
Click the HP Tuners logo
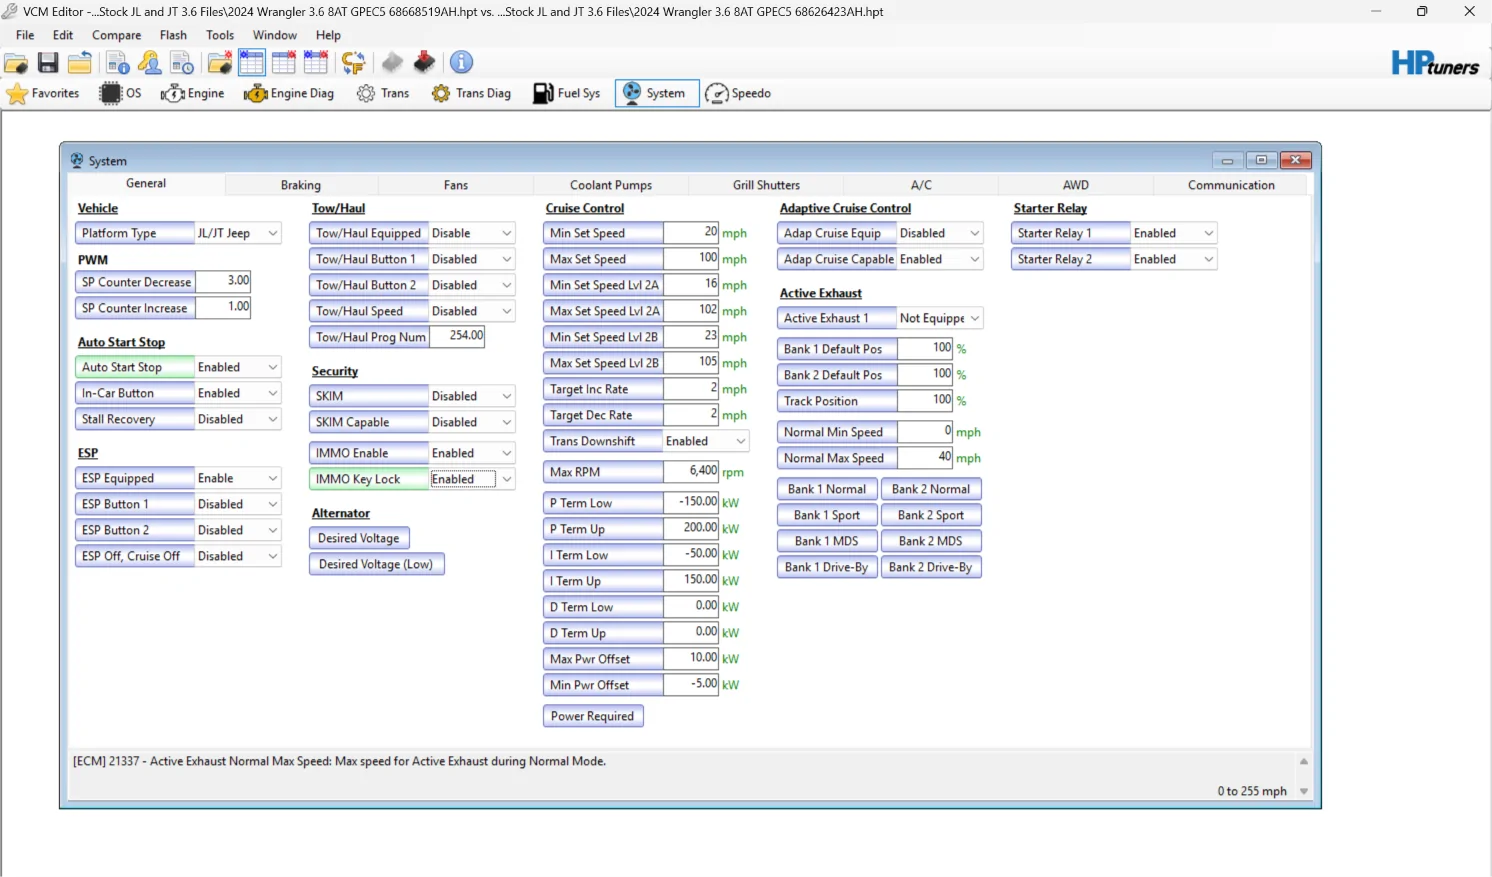[1435, 64]
